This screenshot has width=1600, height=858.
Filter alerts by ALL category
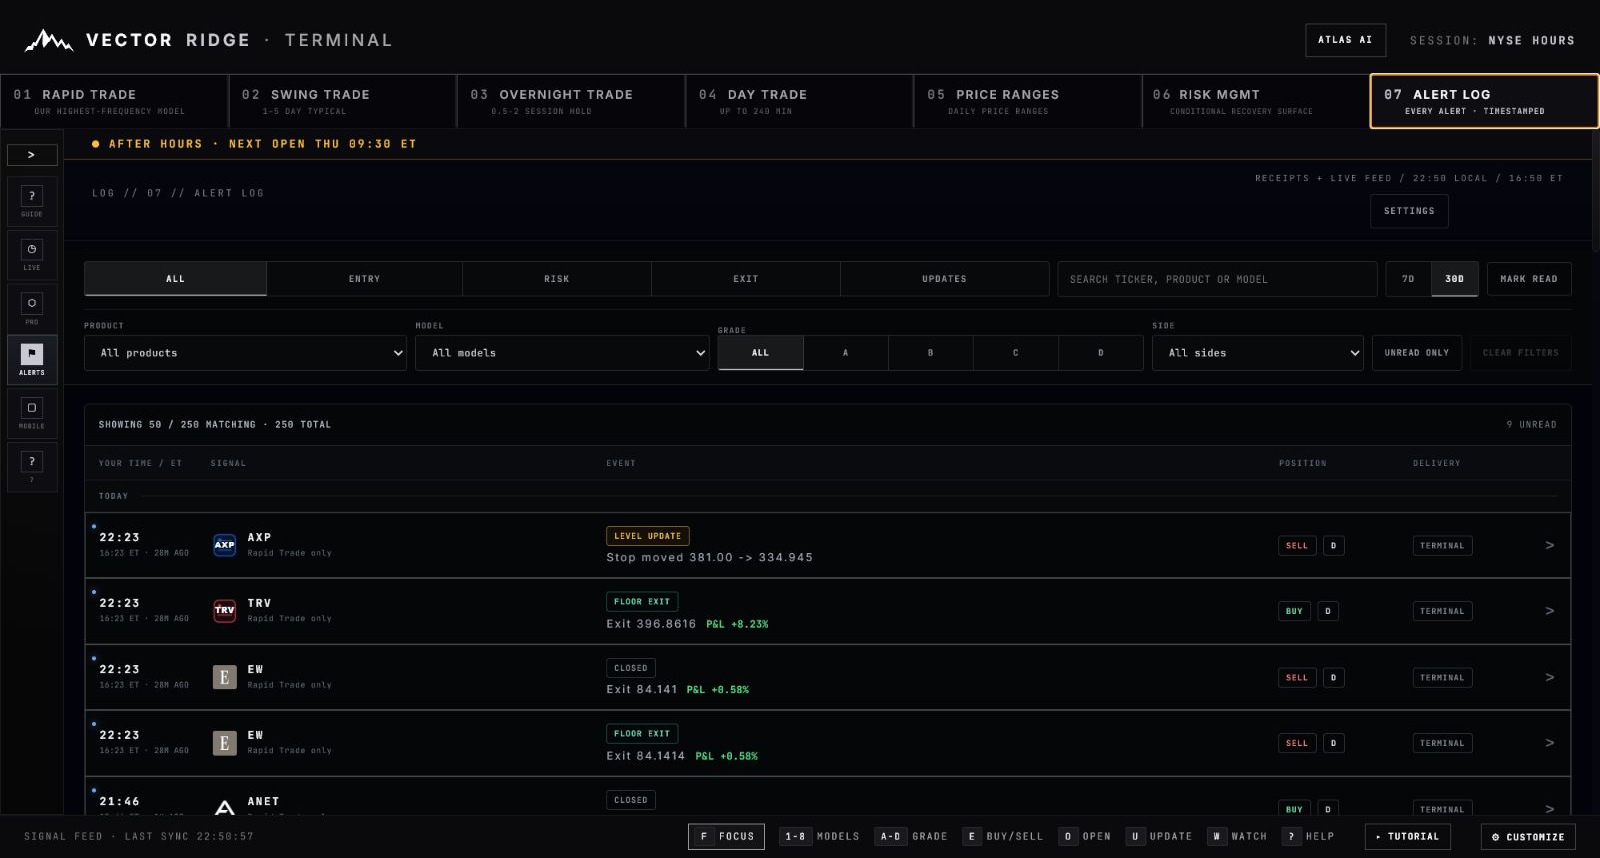(x=175, y=279)
